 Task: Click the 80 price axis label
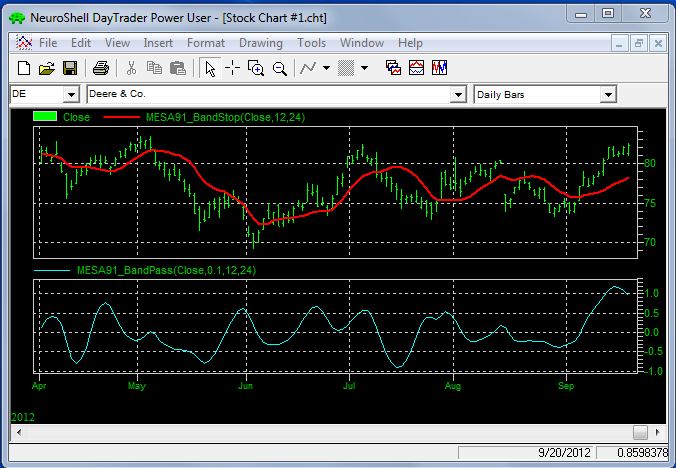point(650,163)
